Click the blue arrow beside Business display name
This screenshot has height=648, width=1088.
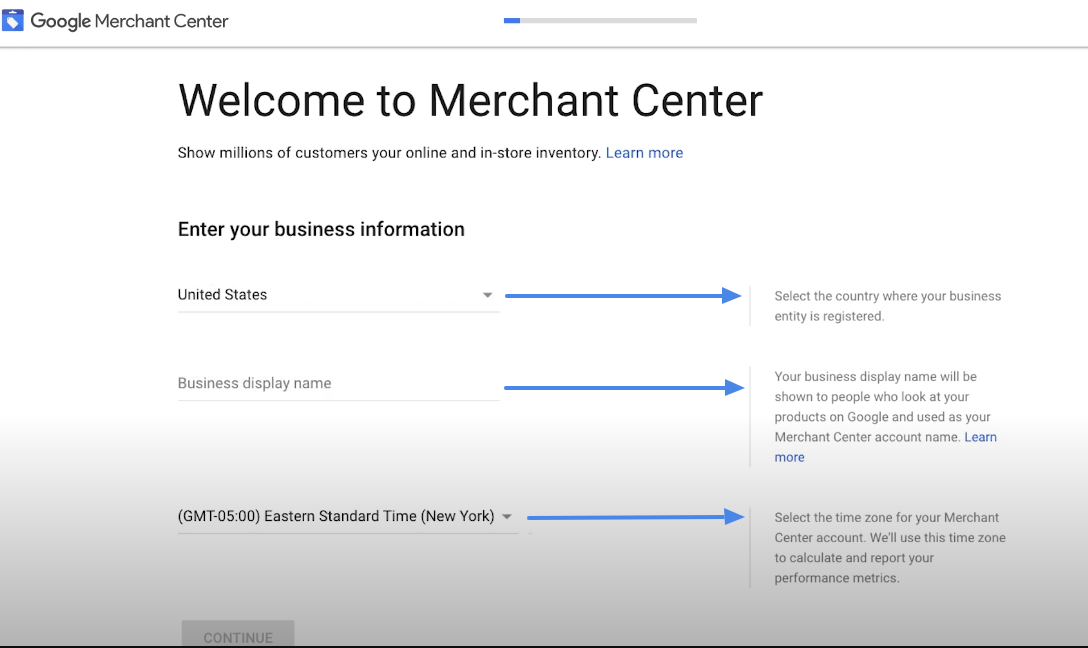pyautogui.click(x=624, y=387)
